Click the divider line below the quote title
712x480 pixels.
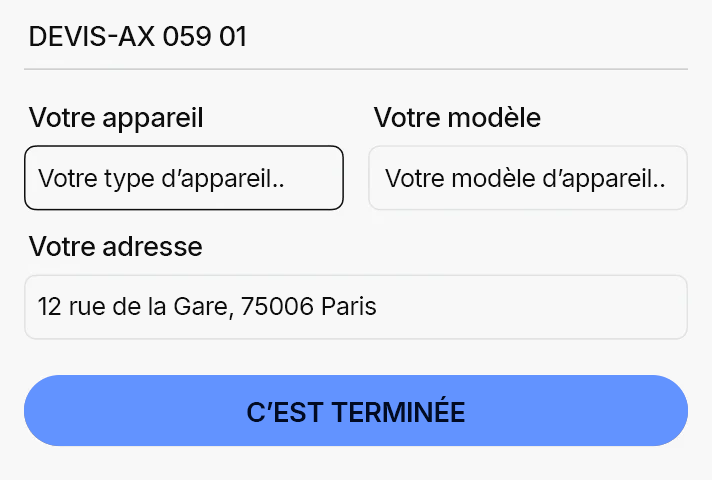[x=356, y=69]
